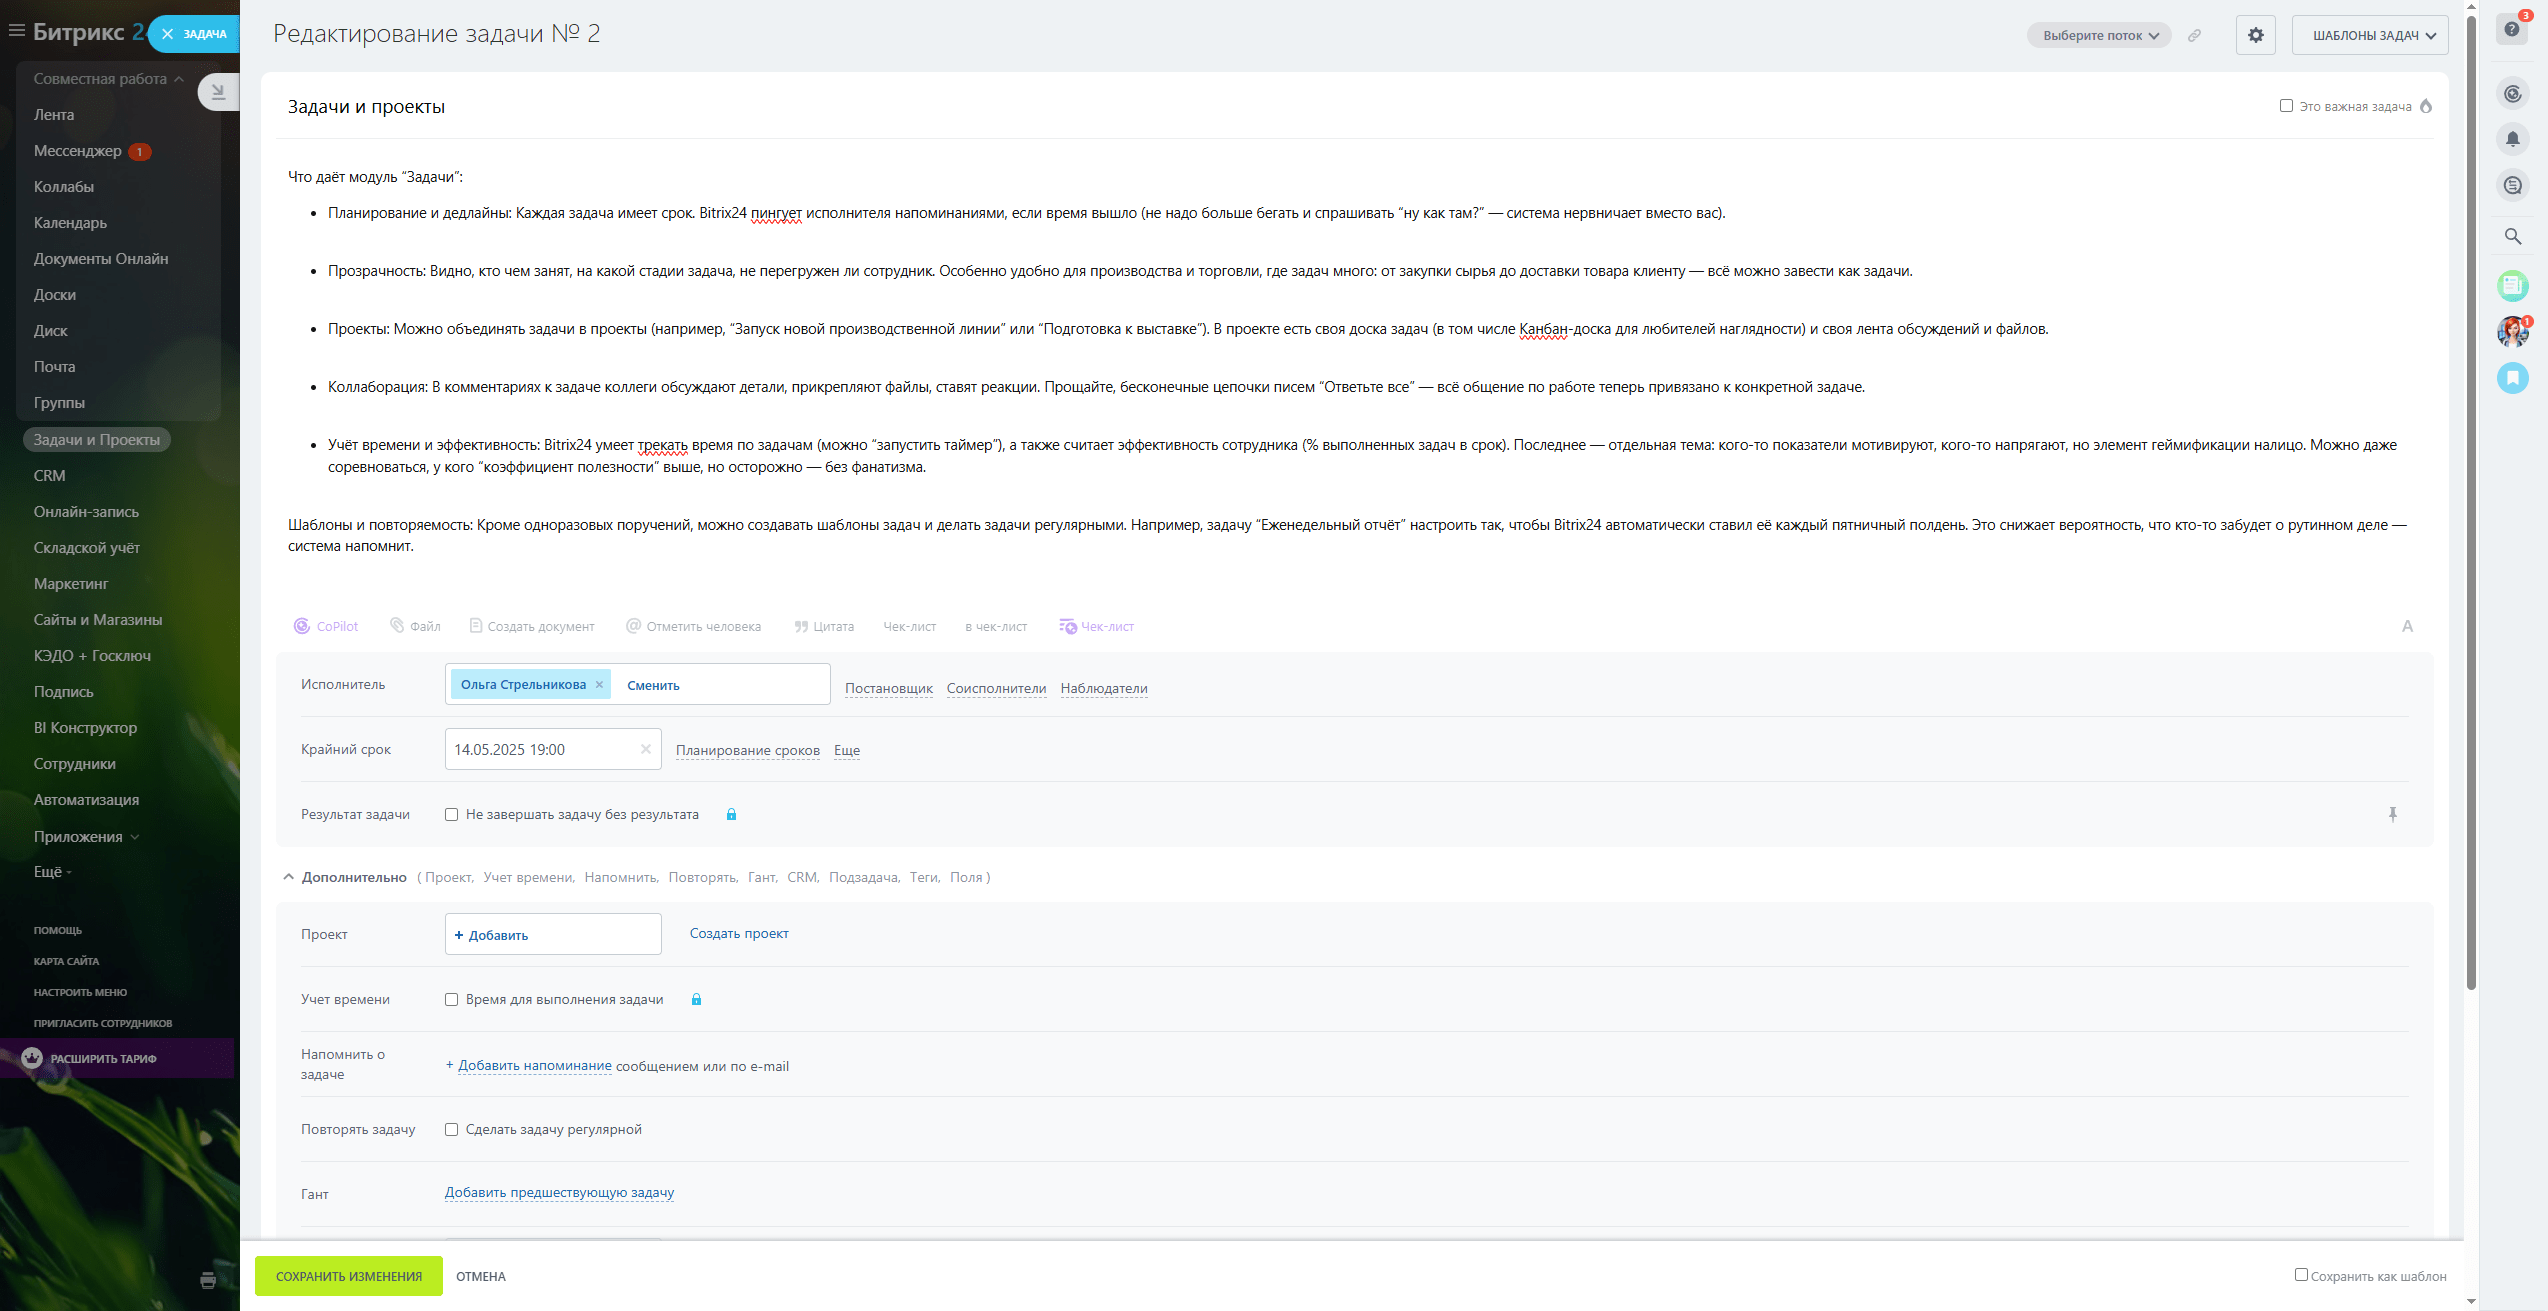
Task: Click Создать документ in editor toolbar
Action: click(x=532, y=627)
